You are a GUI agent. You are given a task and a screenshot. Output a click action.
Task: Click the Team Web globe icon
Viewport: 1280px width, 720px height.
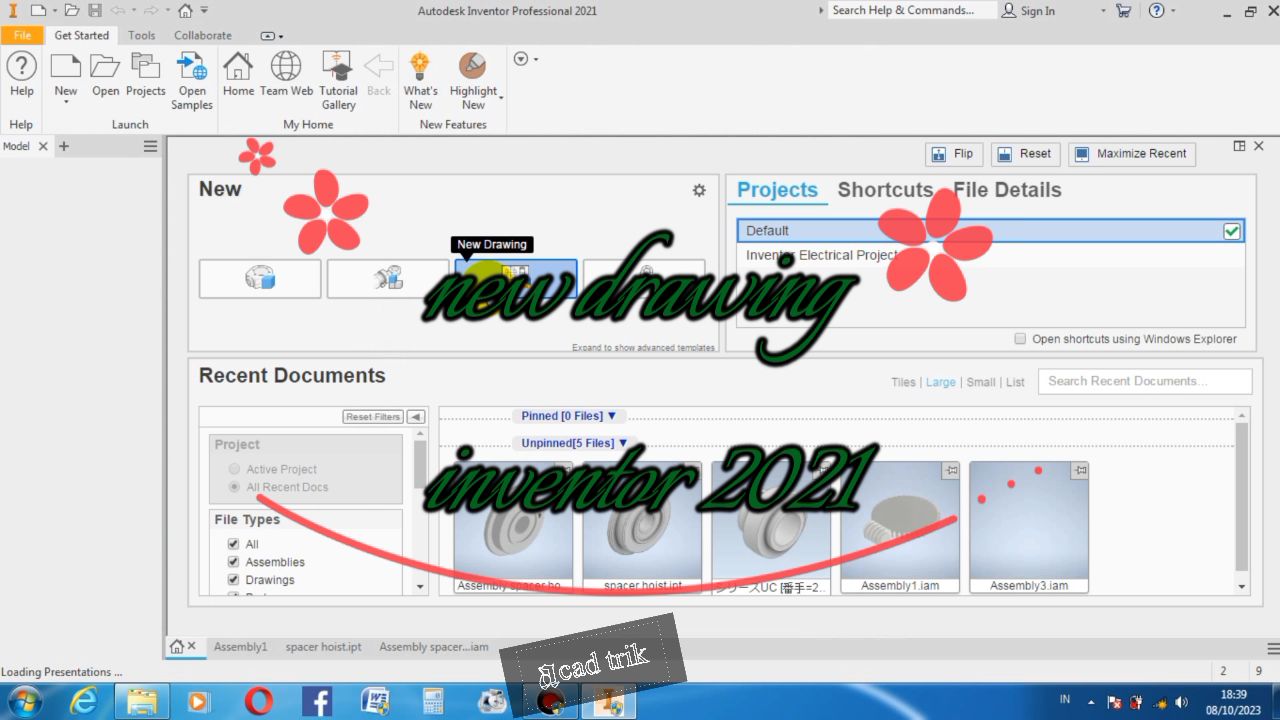286,68
